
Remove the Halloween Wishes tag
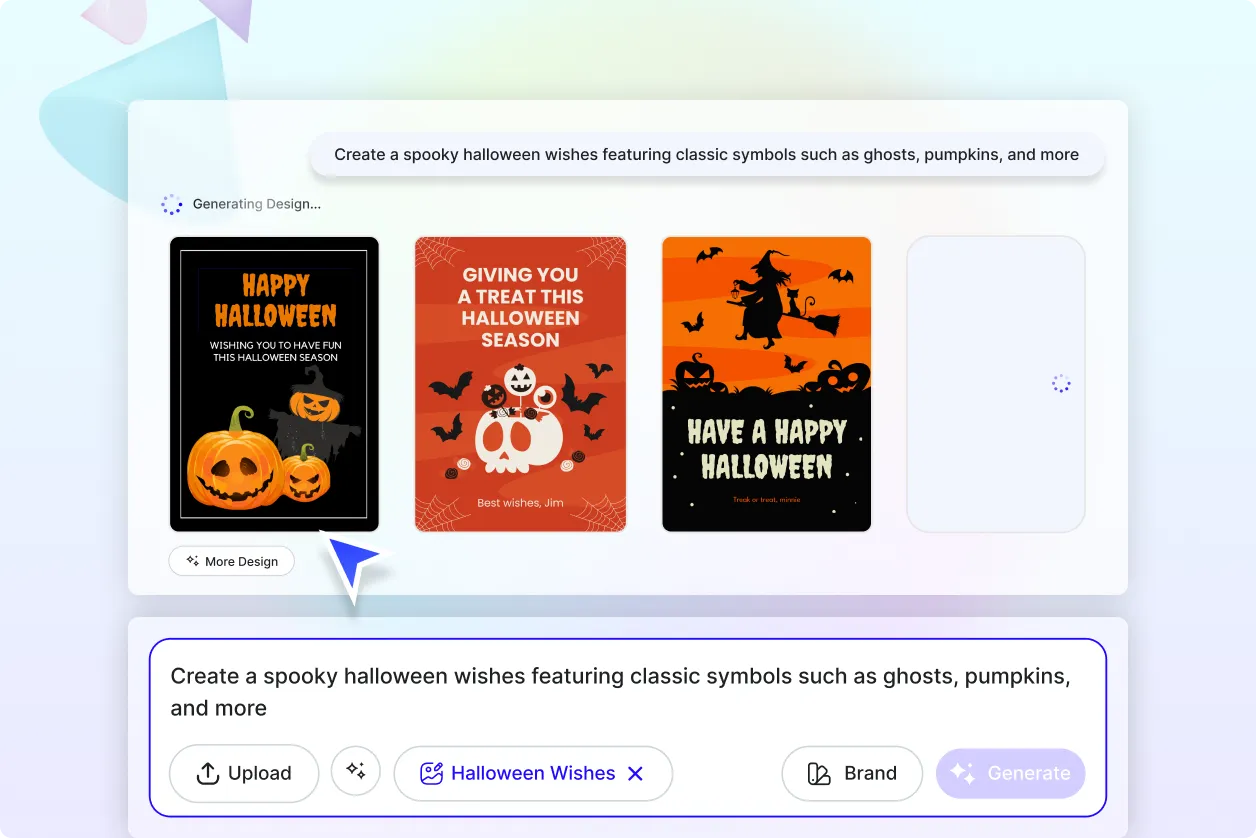tap(636, 773)
